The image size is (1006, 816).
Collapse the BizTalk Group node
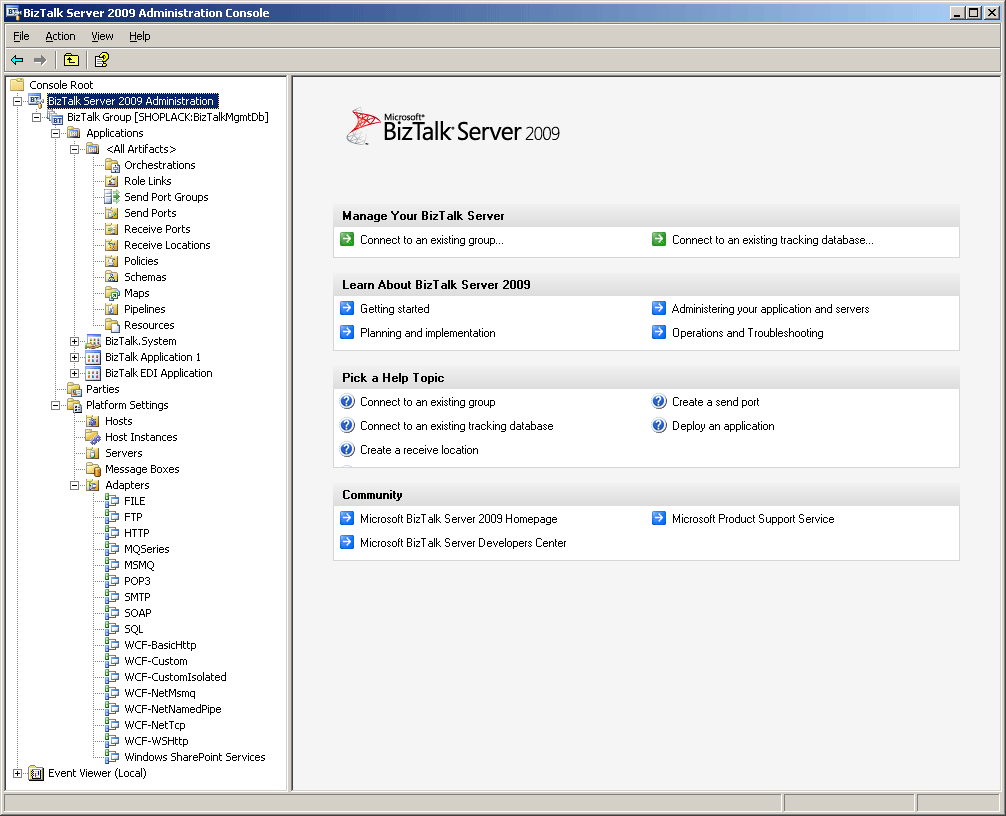[x=37, y=117]
